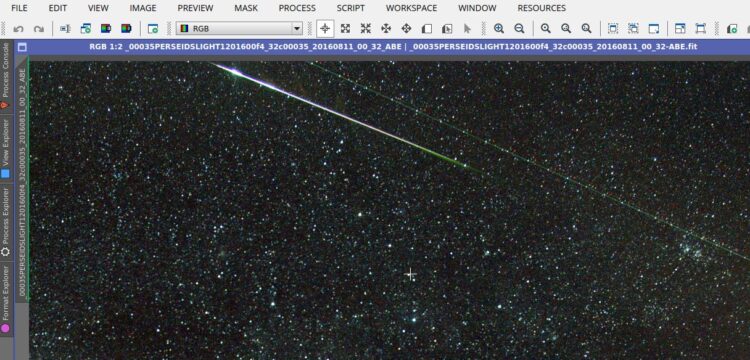Click the Undo arrow icon

[18, 29]
